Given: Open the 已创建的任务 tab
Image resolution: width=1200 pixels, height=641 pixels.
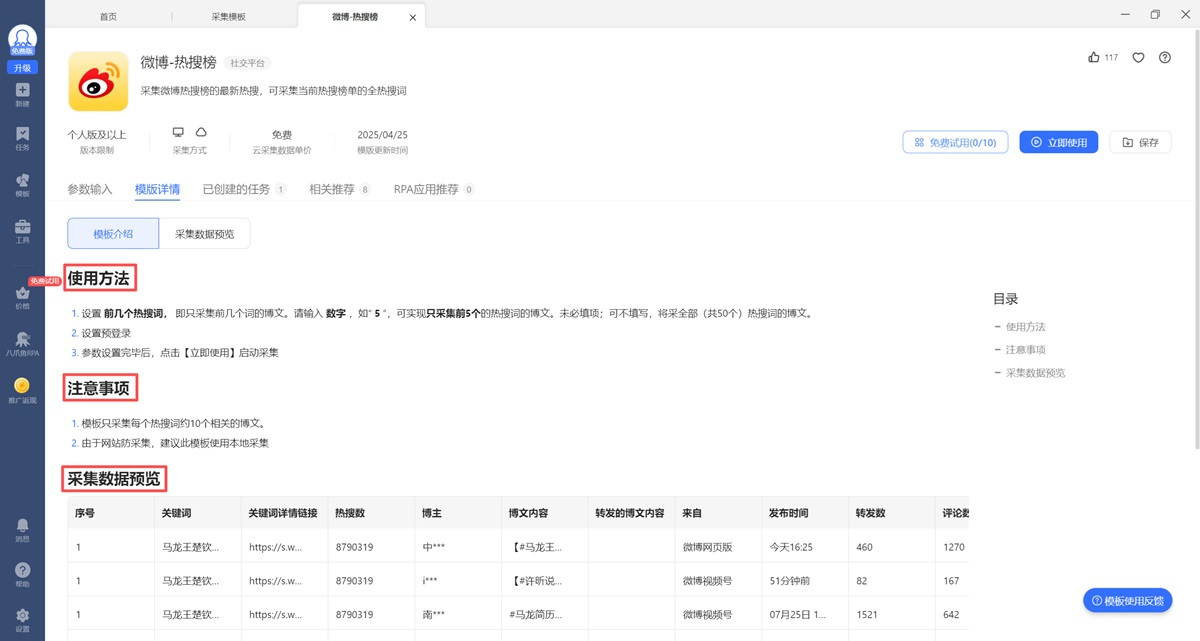Looking at the screenshot, I should (236, 189).
